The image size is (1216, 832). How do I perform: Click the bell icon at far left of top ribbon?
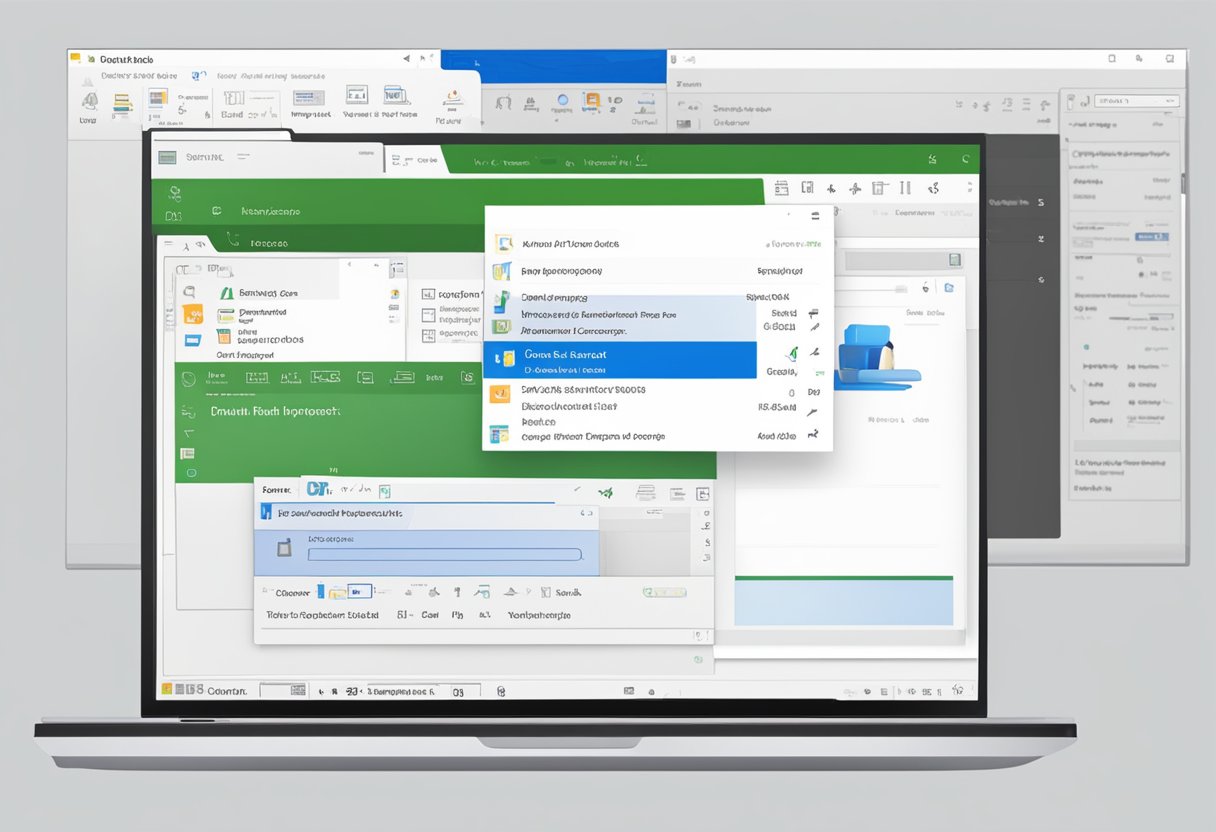coord(90,101)
